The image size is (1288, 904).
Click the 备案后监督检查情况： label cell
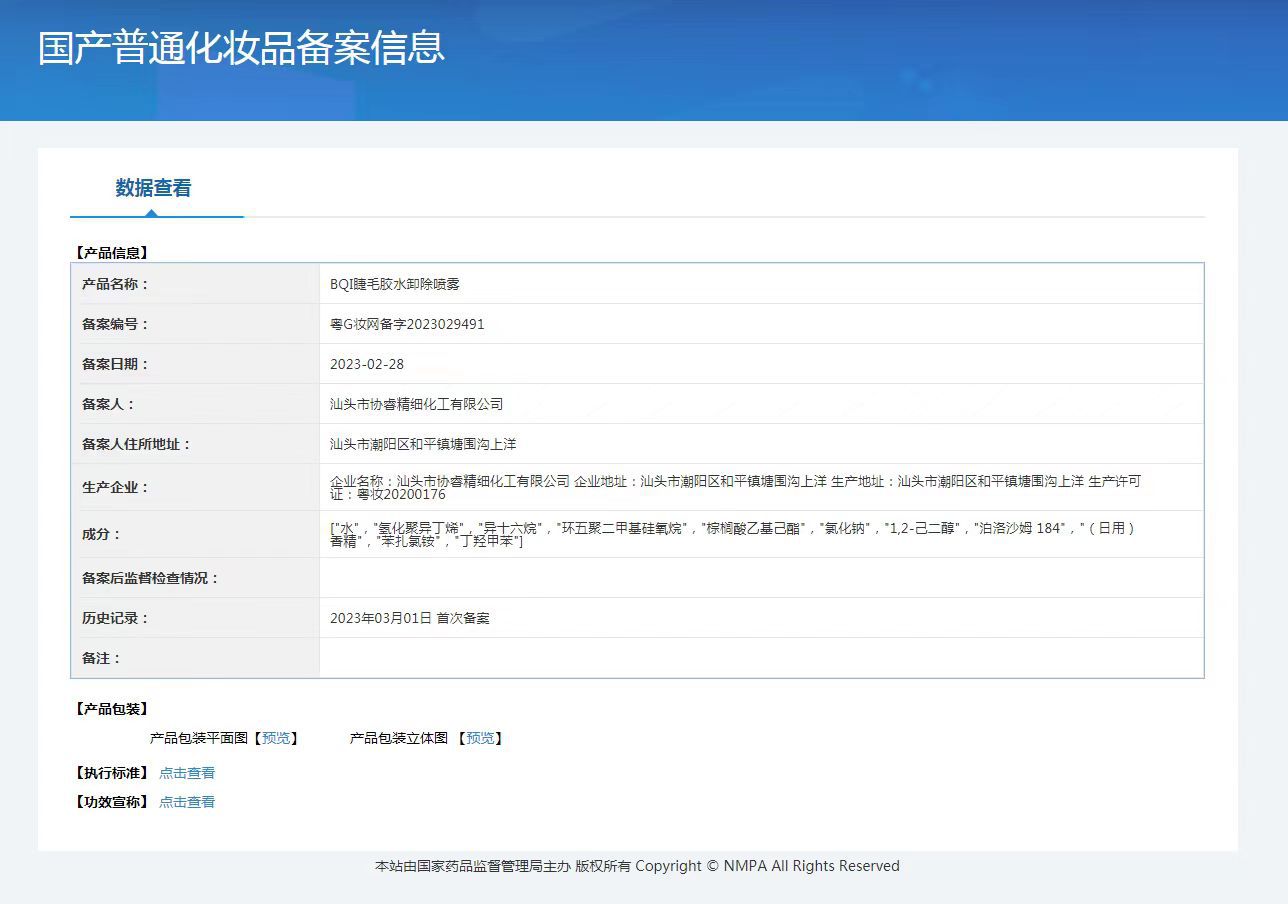pyautogui.click(x=195, y=578)
